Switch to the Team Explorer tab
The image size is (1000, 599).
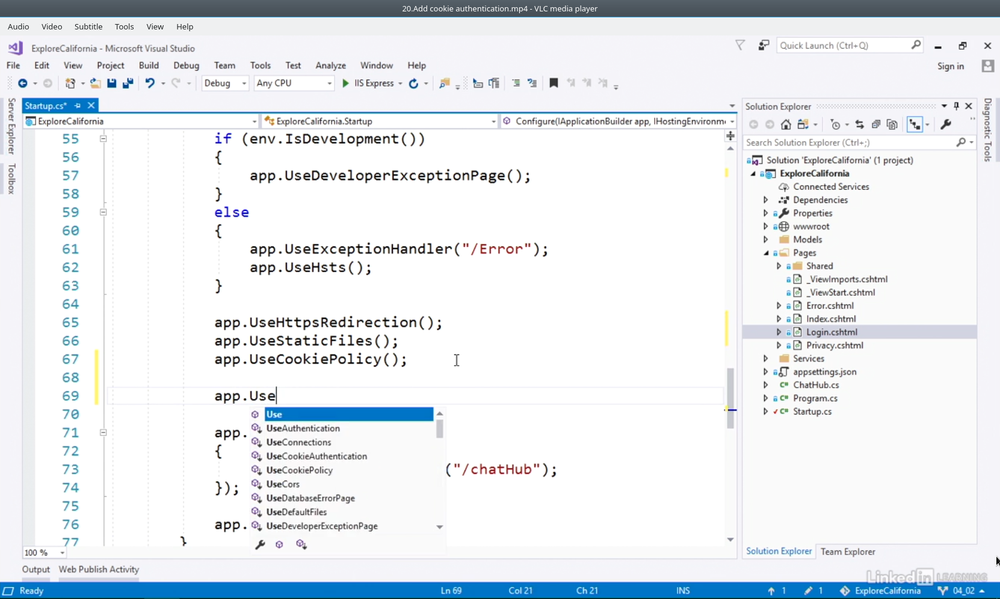coord(848,552)
